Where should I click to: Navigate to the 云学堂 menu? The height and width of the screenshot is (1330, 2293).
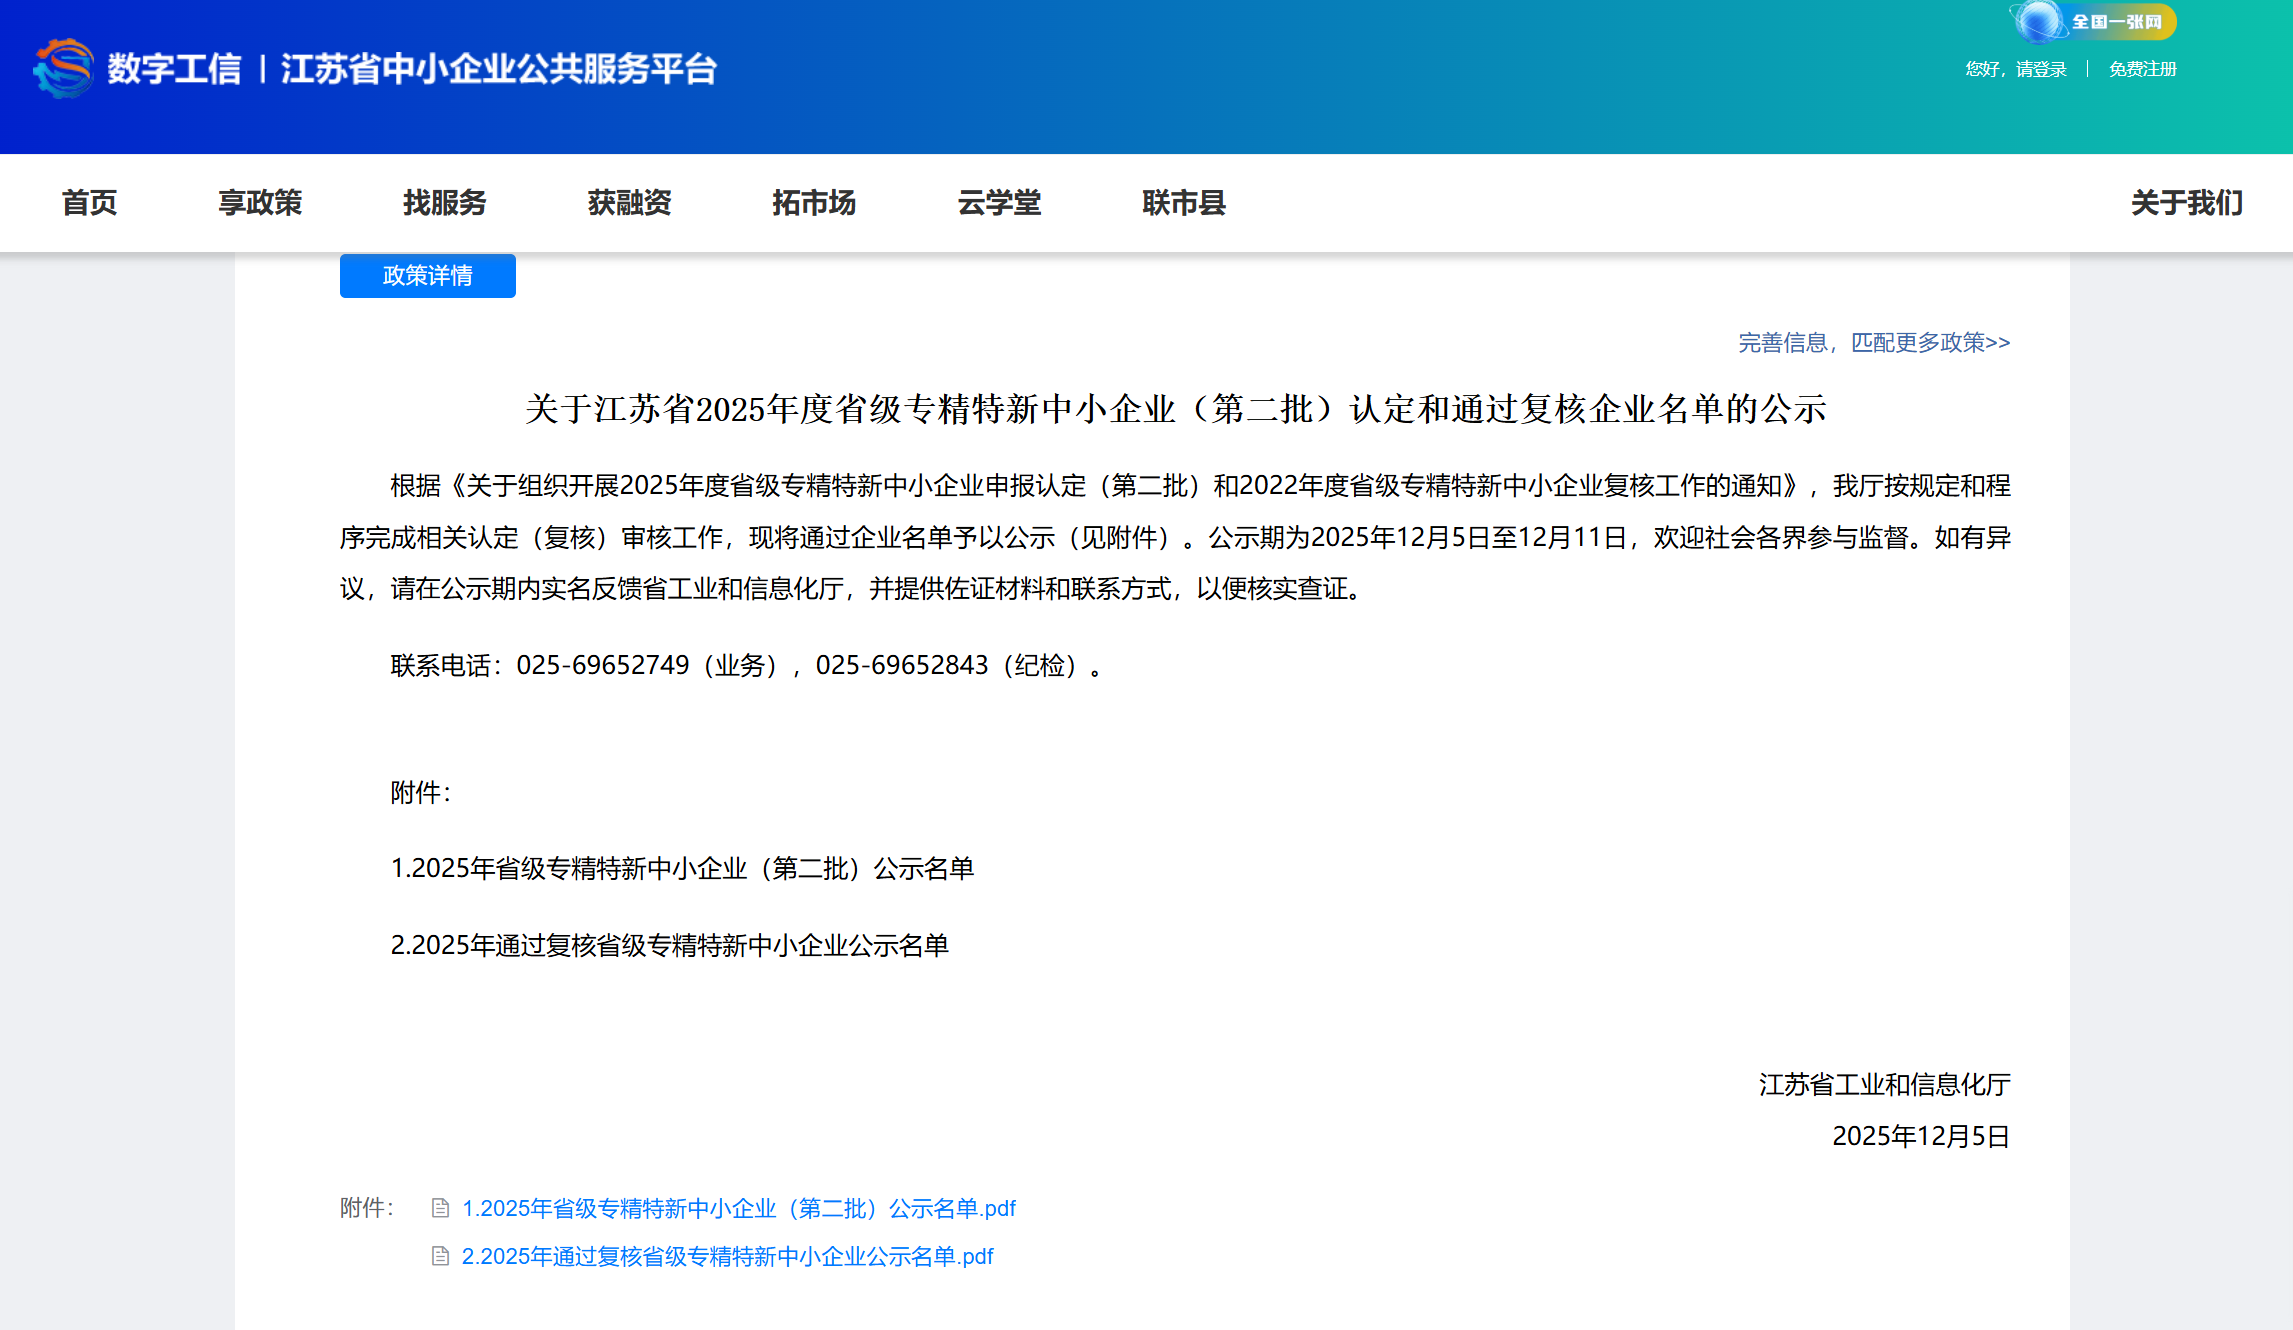(x=999, y=203)
